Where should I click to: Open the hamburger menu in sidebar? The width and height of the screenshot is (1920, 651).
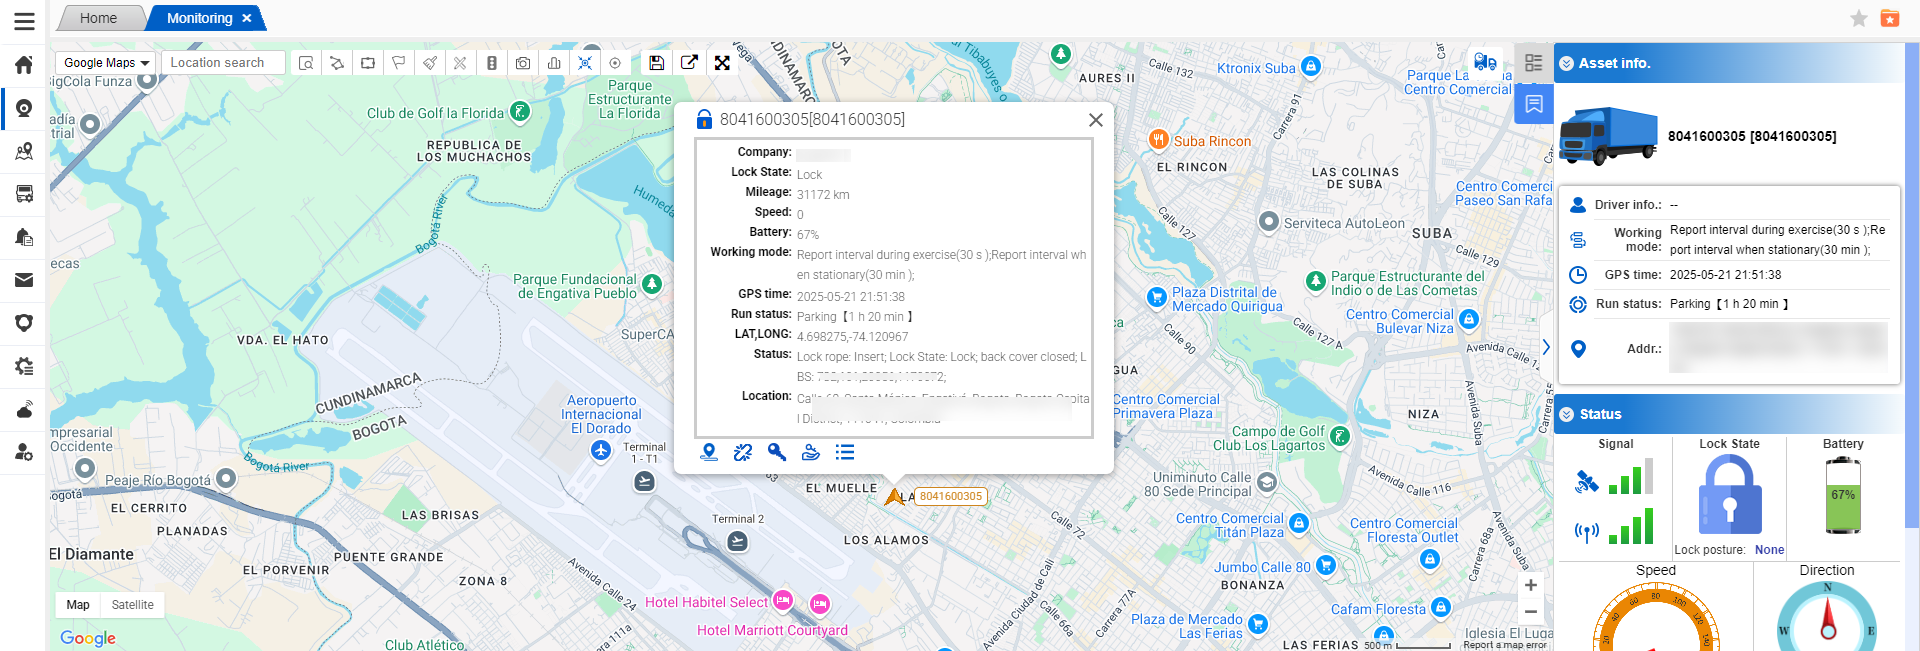24,21
